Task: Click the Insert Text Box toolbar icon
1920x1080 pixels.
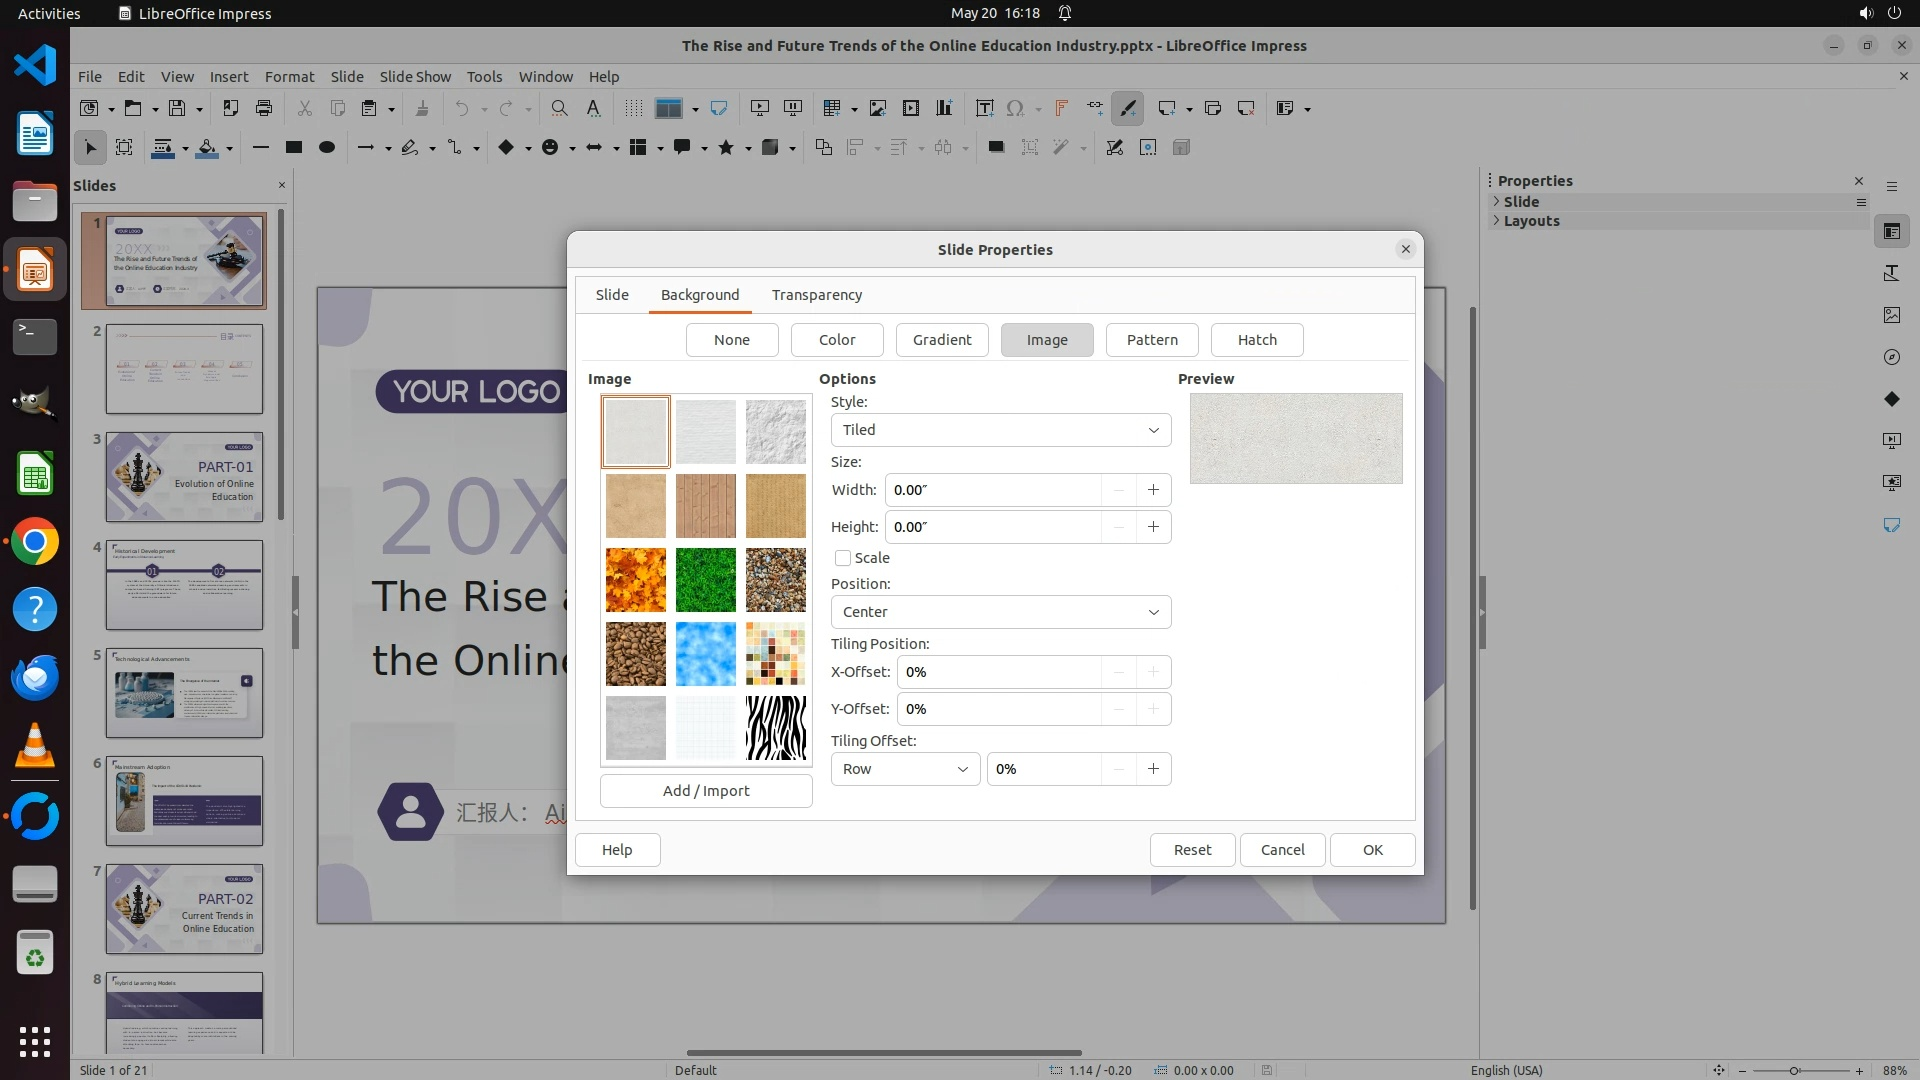Action: [x=984, y=108]
